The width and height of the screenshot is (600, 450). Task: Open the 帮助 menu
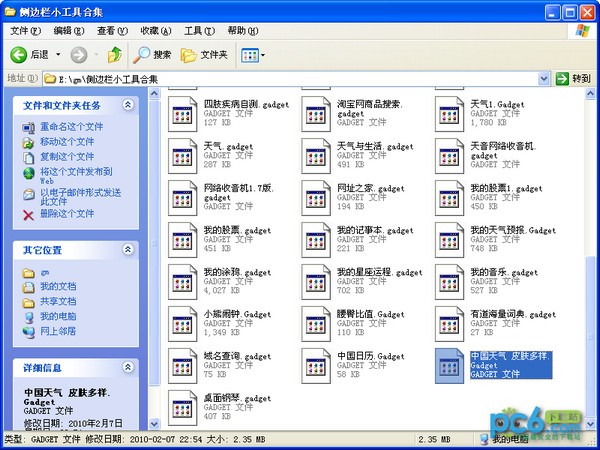[x=243, y=31]
